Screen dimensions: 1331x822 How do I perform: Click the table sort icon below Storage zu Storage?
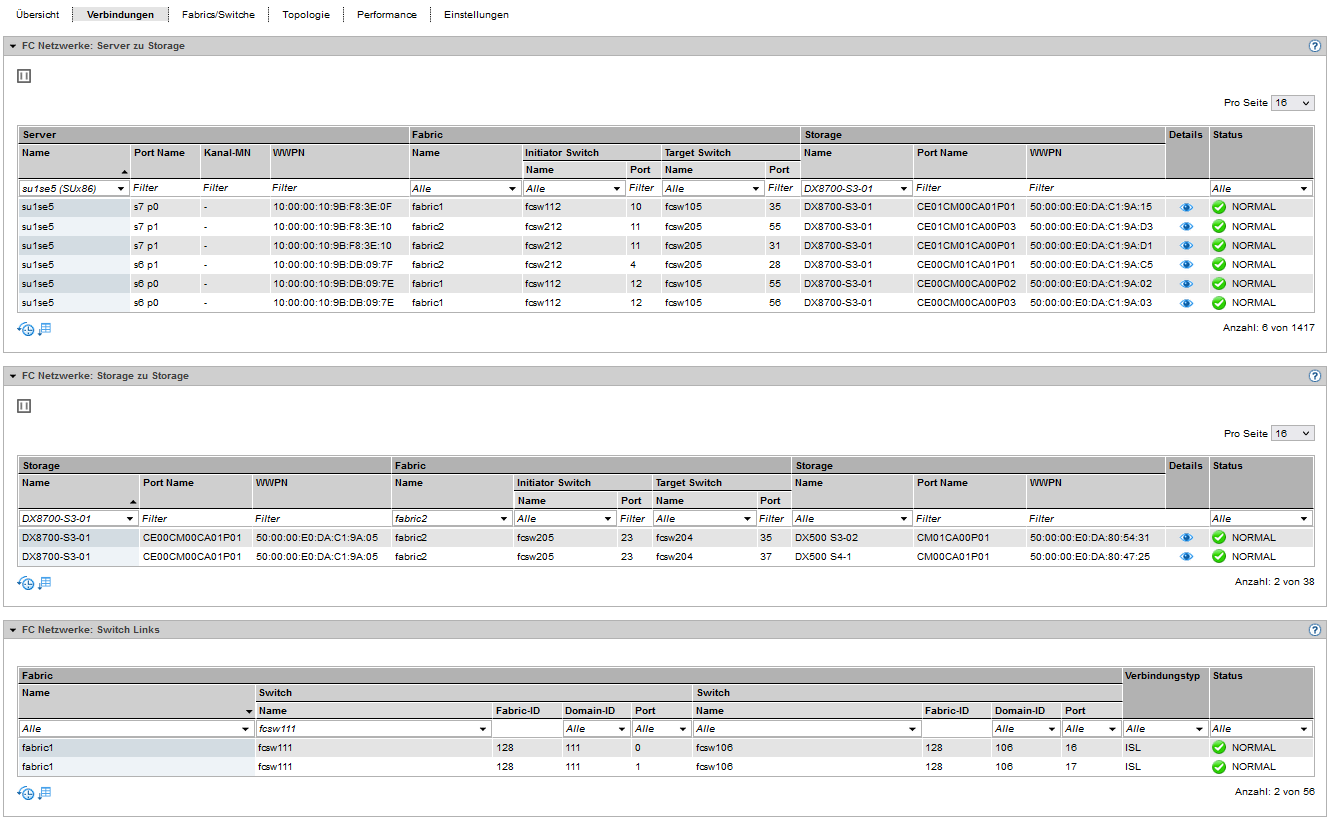tap(44, 583)
